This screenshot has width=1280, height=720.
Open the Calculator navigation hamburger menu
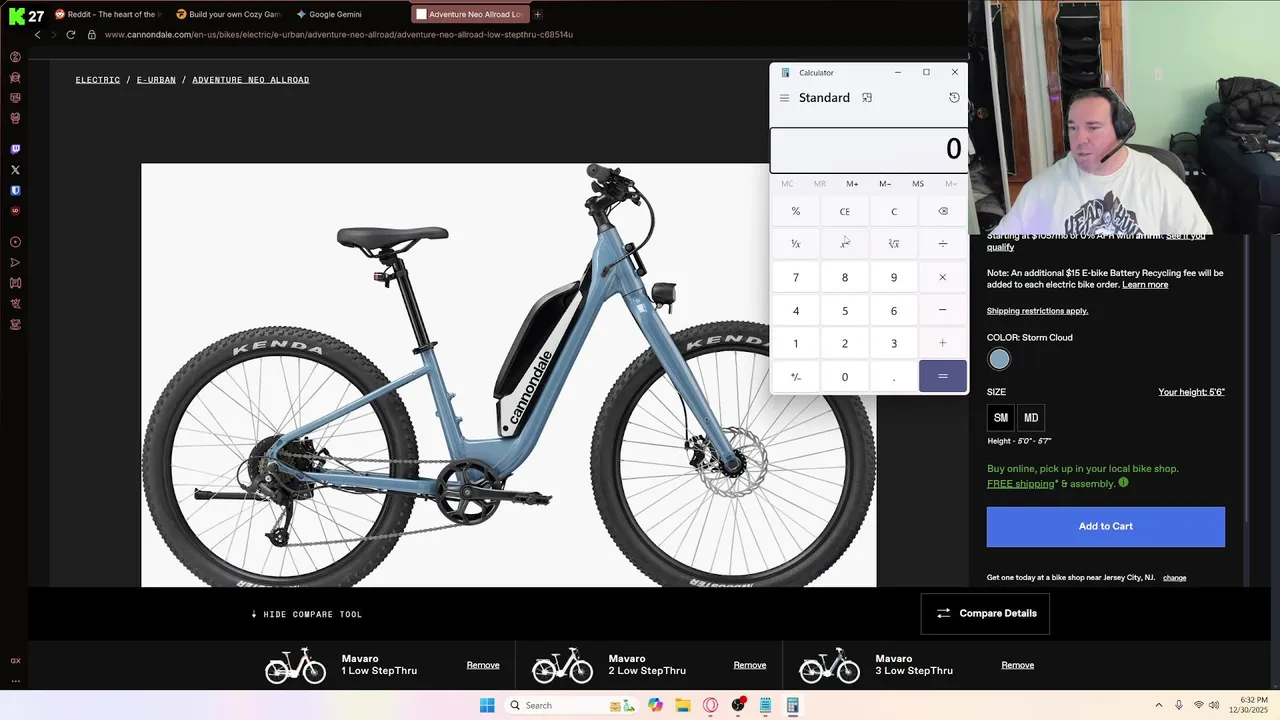tap(784, 98)
